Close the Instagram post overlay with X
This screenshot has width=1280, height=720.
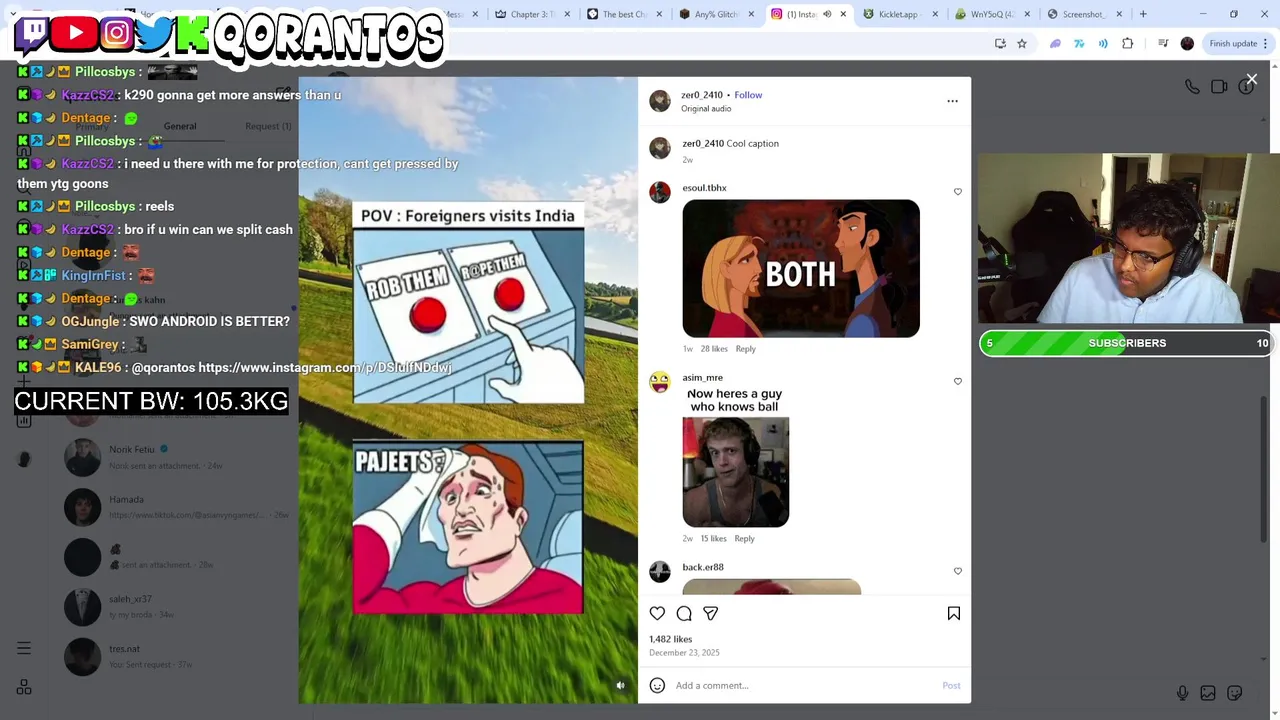[1251, 79]
